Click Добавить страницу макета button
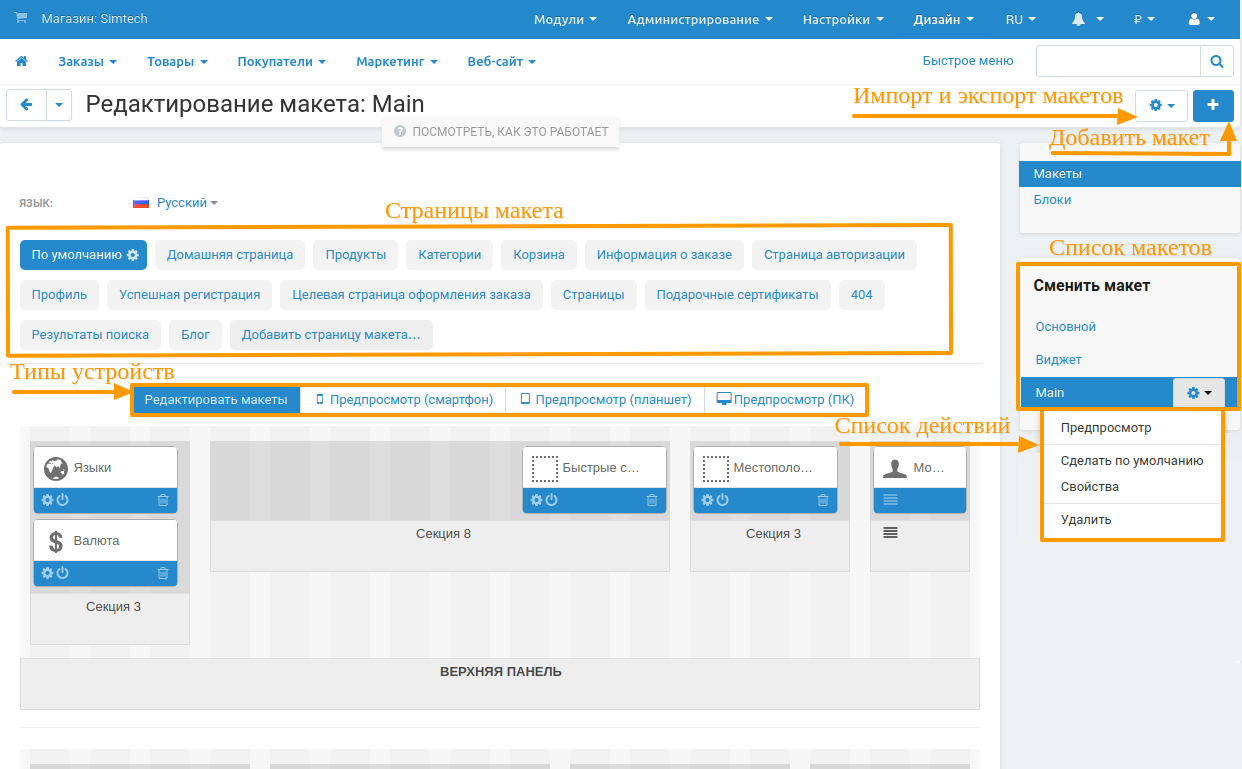The width and height of the screenshot is (1242, 769). 331,335
